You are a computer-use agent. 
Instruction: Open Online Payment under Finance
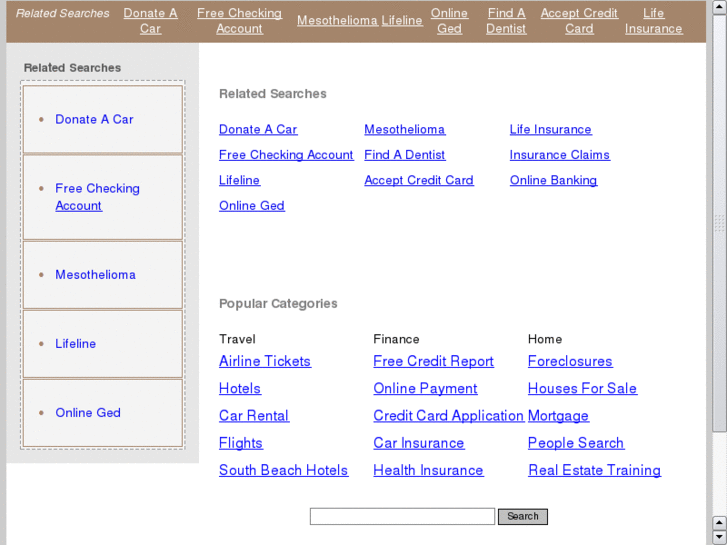(x=425, y=389)
